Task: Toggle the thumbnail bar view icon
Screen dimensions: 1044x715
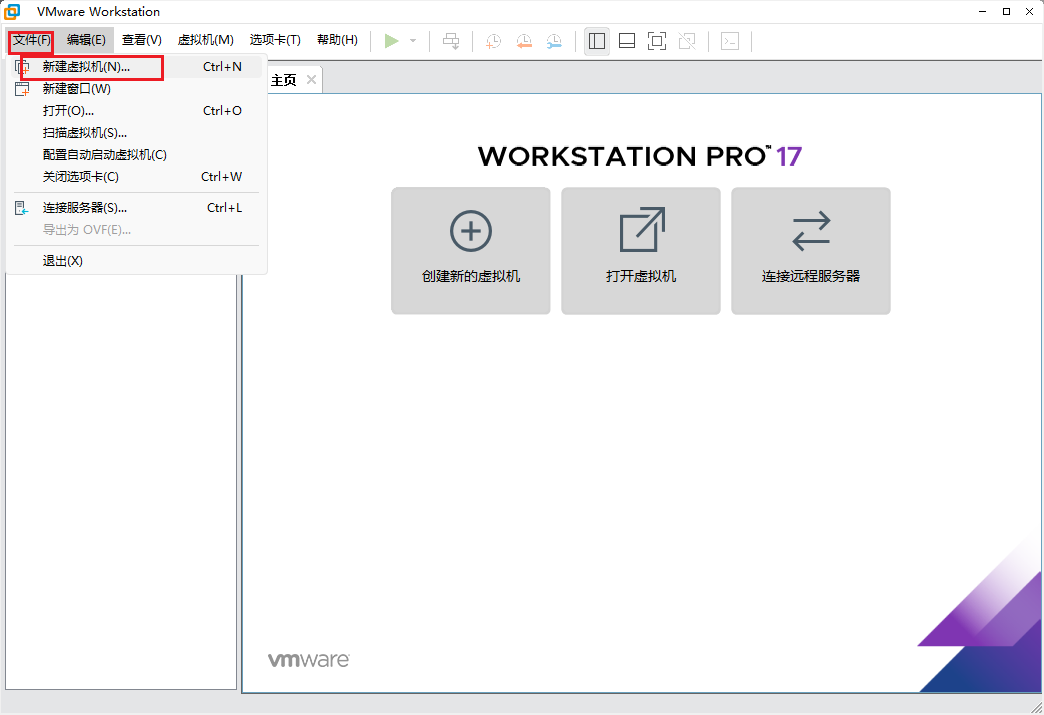Action: click(x=627, y=41)
